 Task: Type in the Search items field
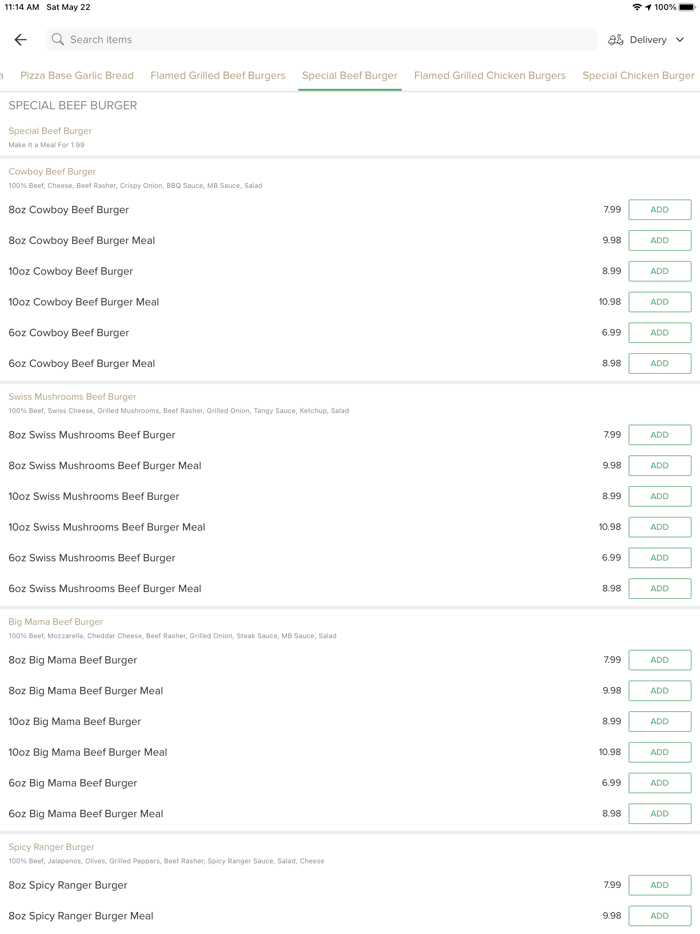pos(320,40)
